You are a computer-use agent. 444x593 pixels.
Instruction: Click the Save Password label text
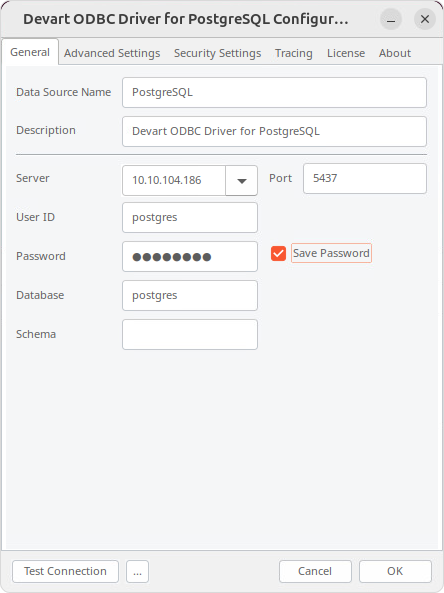point(331,253)
